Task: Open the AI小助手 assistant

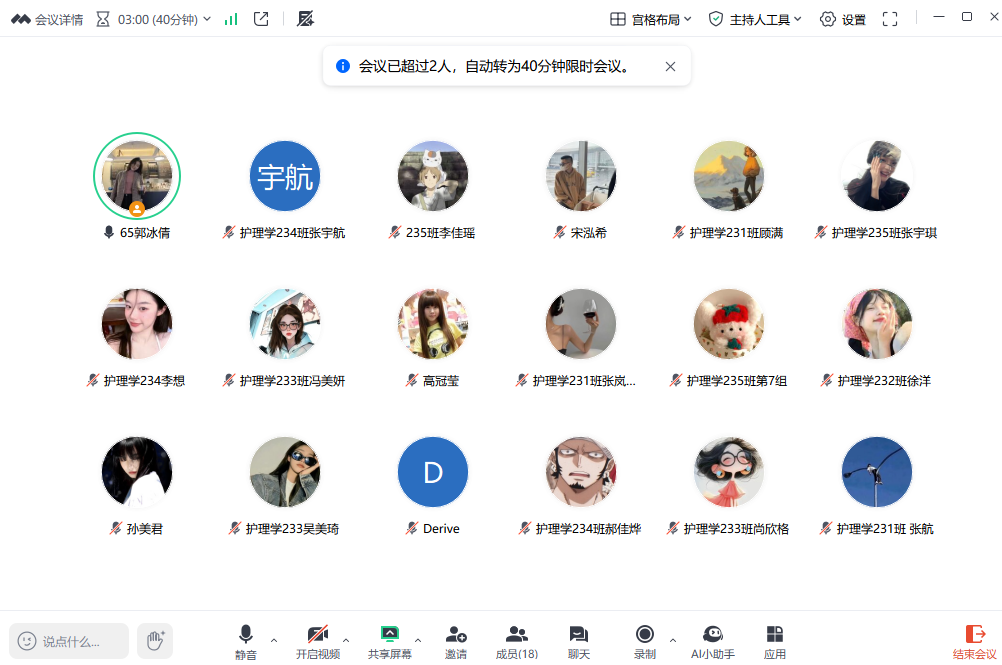Action: point(712,640)
